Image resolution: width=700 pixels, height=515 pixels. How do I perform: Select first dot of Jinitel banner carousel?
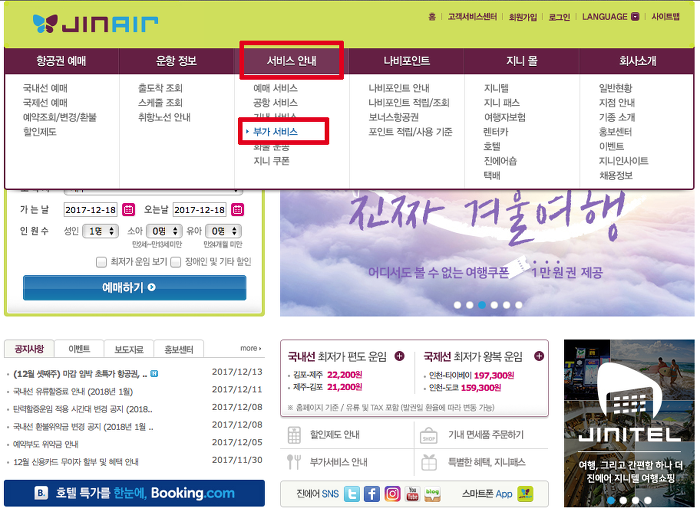[x=611, y=501]
